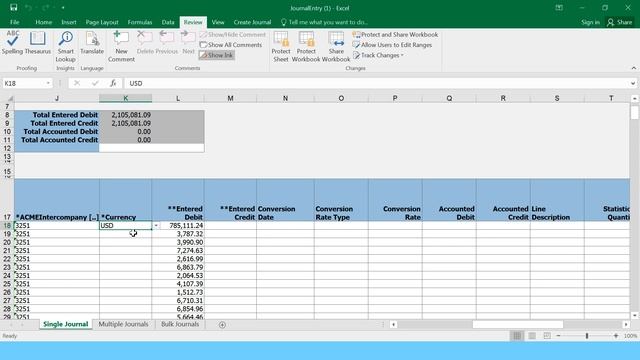Run the Spelling check

(12, 43)
